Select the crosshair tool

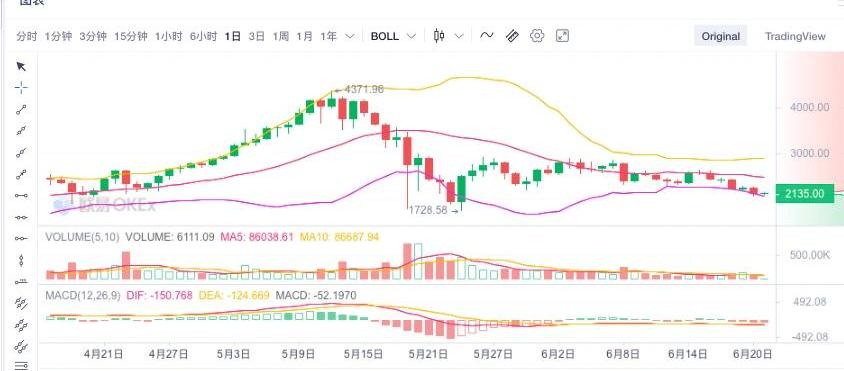[x=21, y=88]
